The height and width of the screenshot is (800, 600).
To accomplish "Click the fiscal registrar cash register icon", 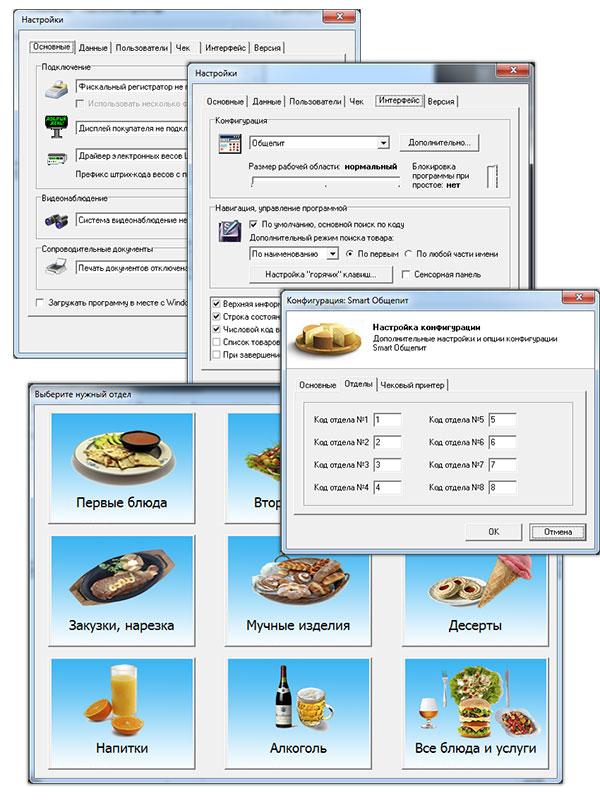I will (55, 91).
